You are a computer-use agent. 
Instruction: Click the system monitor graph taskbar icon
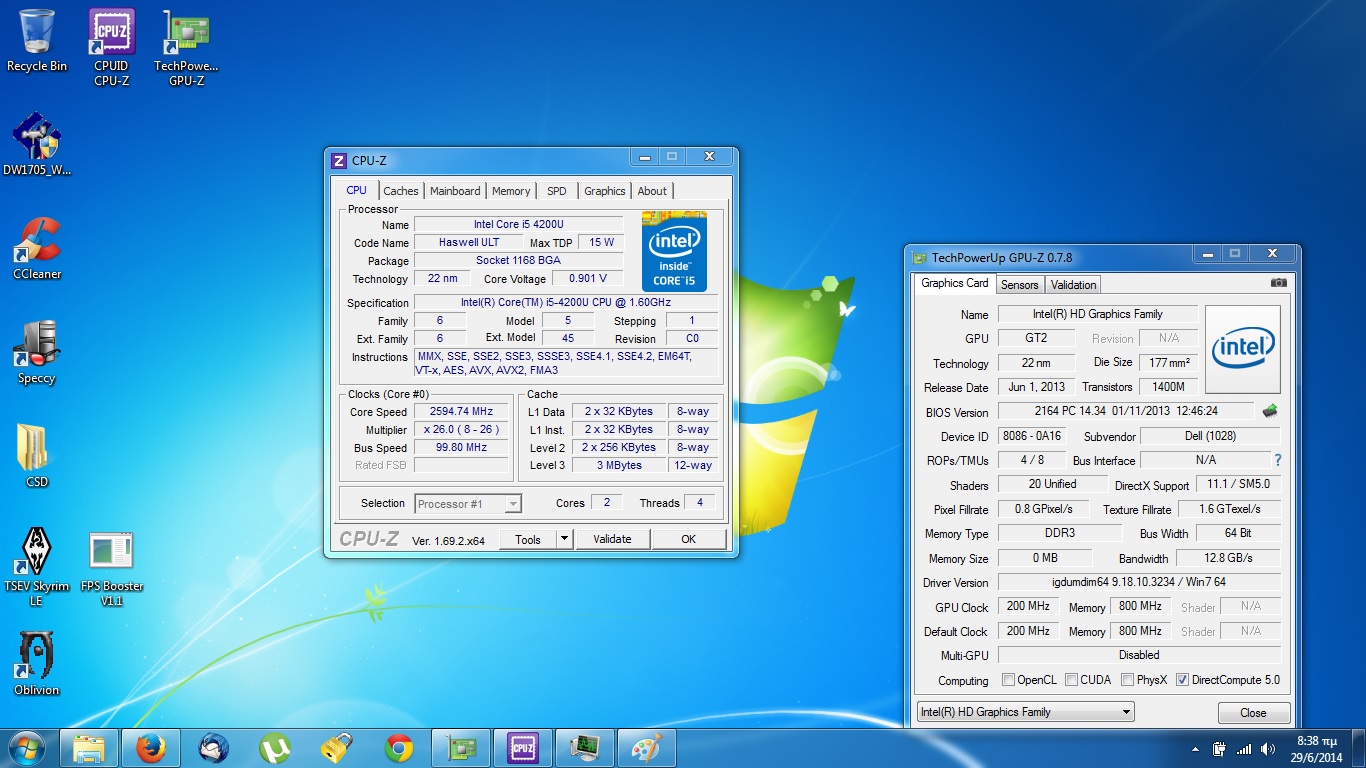(585, 748)
